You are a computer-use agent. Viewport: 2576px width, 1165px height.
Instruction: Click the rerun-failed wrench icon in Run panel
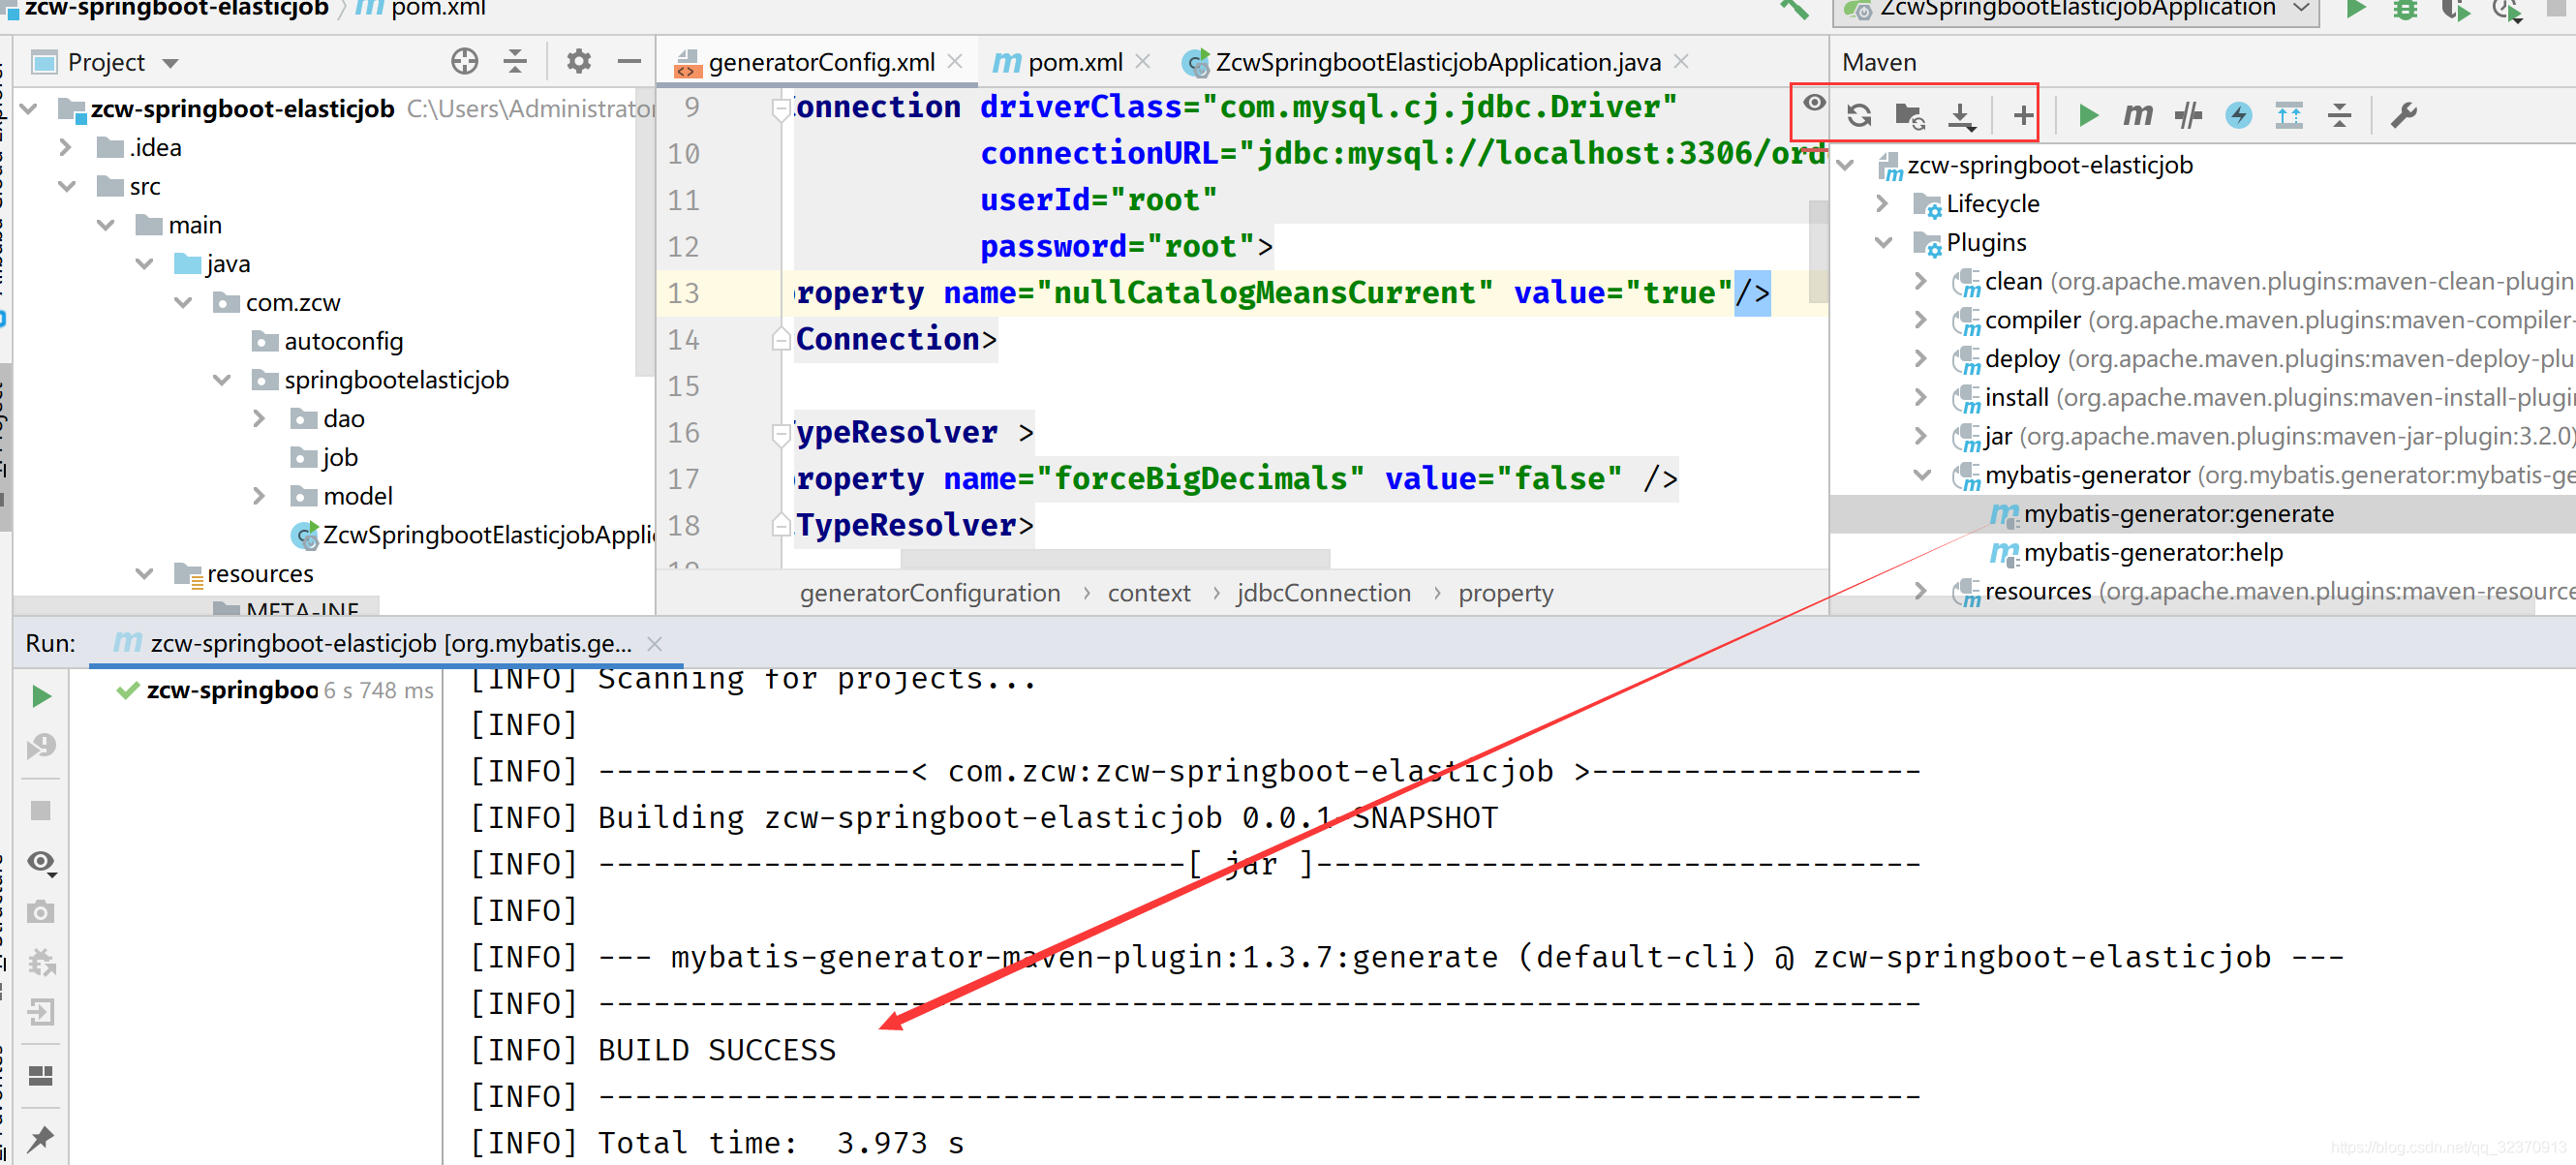click(41, 746)
